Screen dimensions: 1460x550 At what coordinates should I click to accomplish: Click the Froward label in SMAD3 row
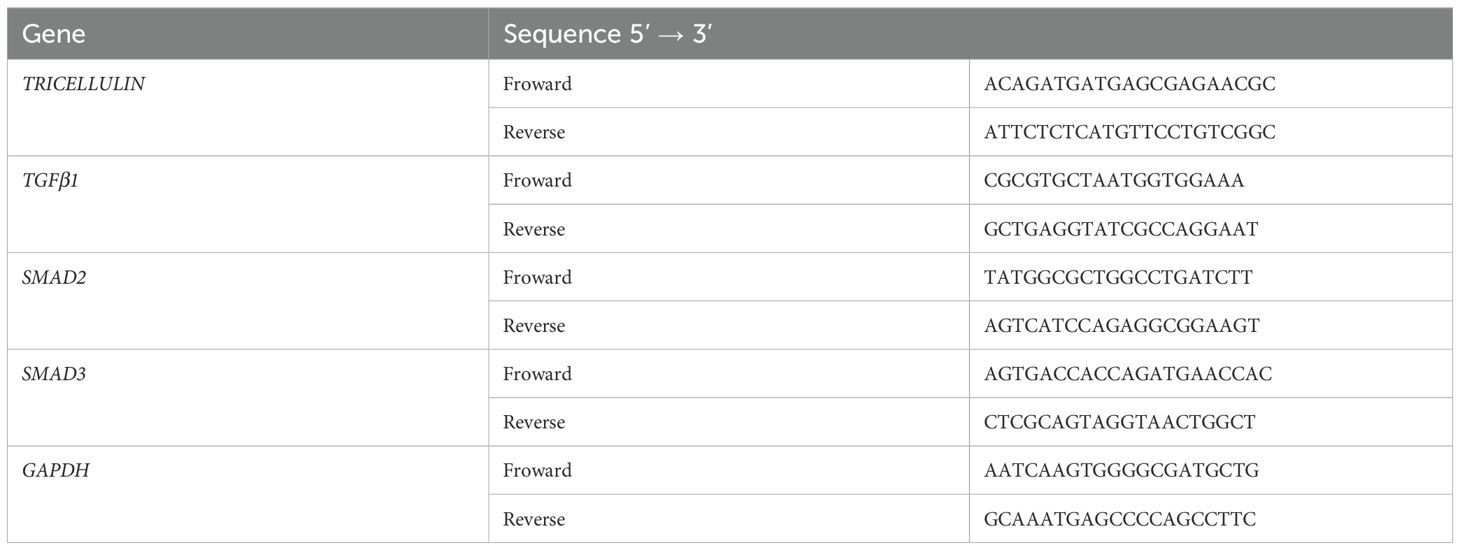click(537, 374)
